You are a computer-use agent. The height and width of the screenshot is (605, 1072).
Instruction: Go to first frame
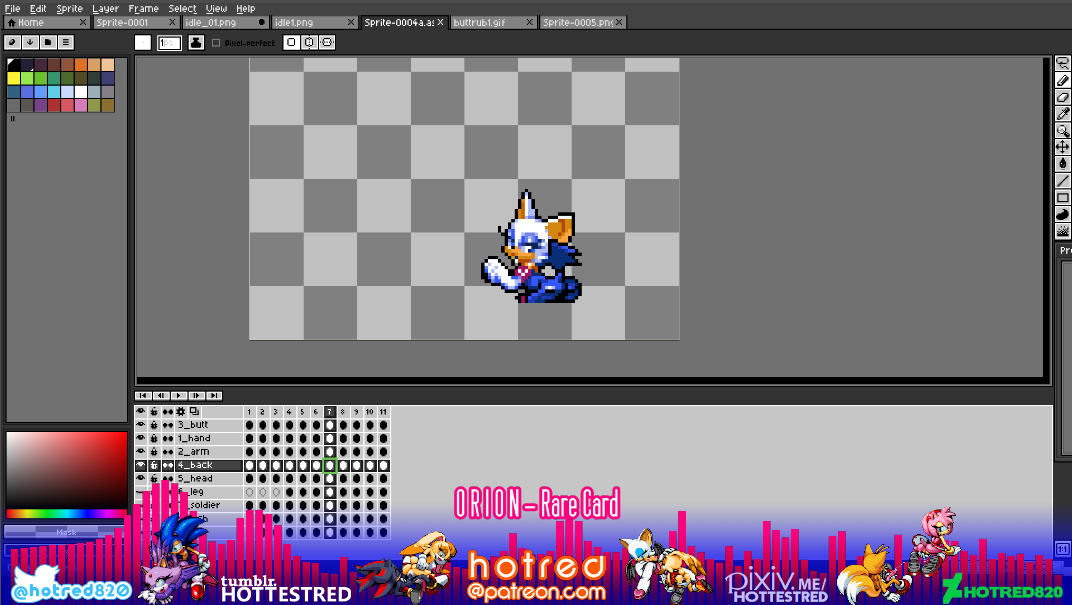[143, 396]
